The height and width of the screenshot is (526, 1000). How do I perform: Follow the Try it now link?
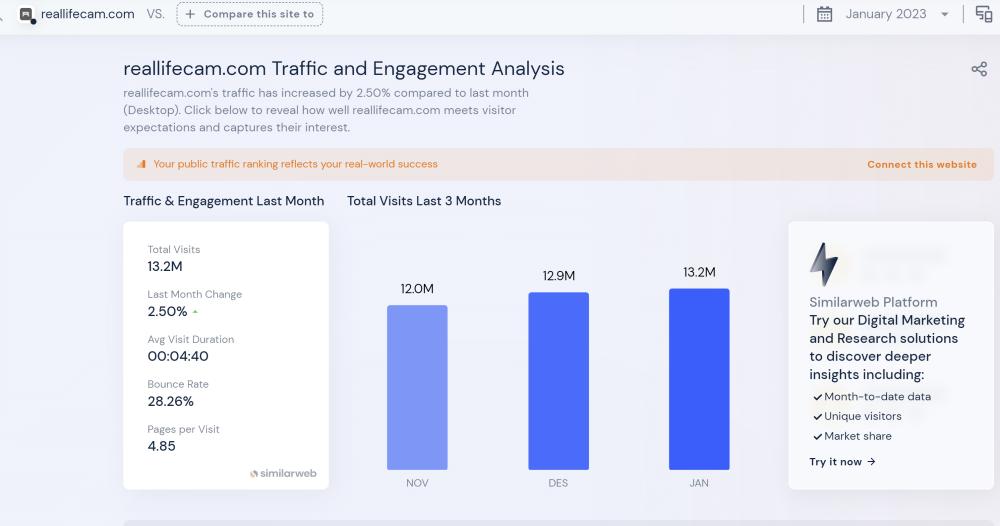[x=842, y=462]
